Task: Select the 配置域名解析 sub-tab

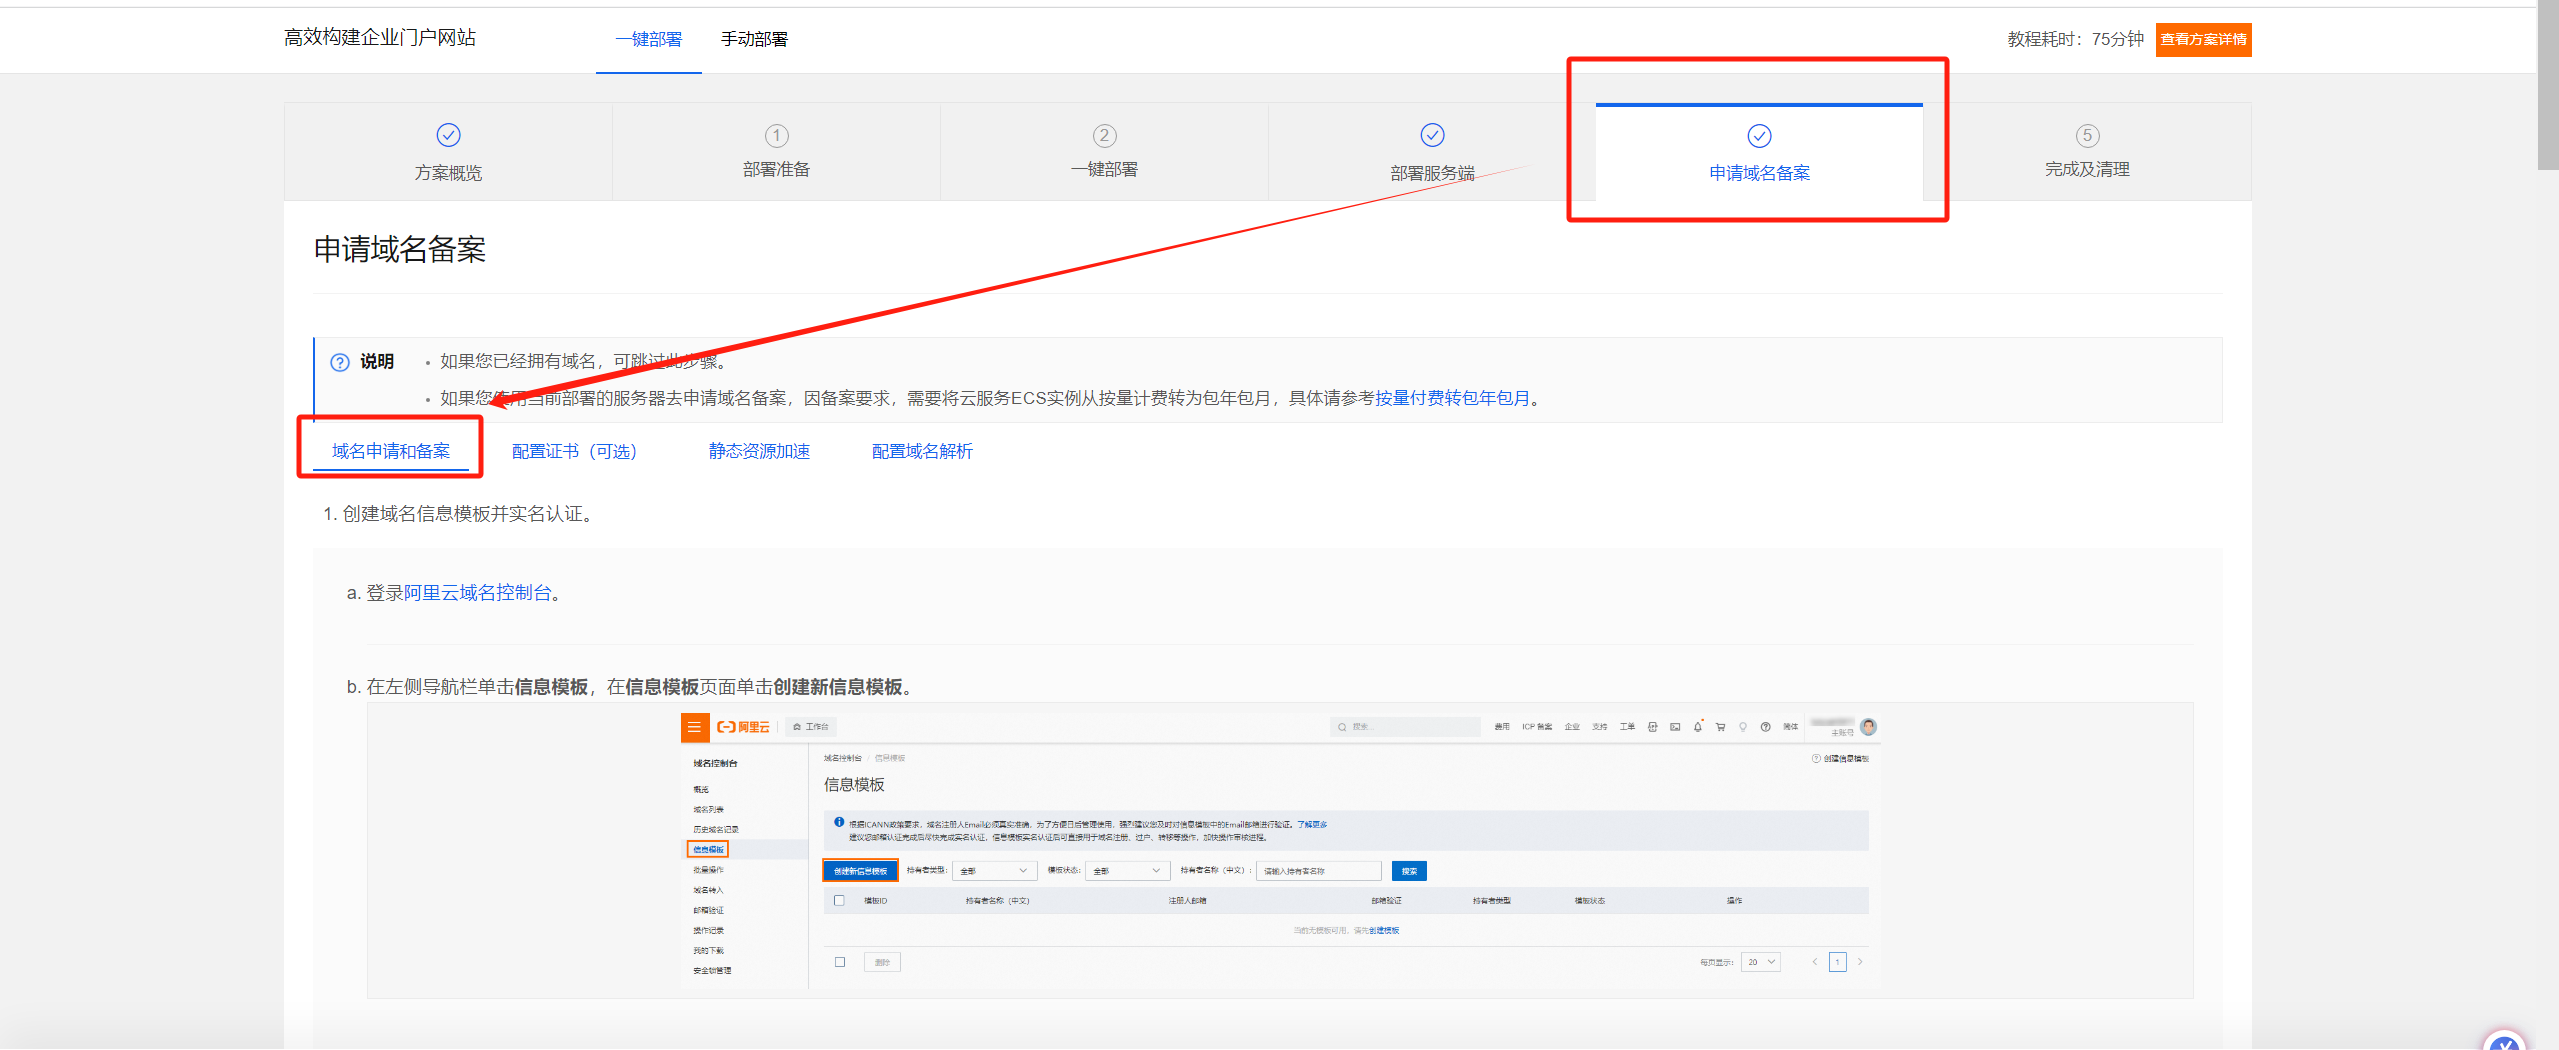Action: (x=922, y=451)
